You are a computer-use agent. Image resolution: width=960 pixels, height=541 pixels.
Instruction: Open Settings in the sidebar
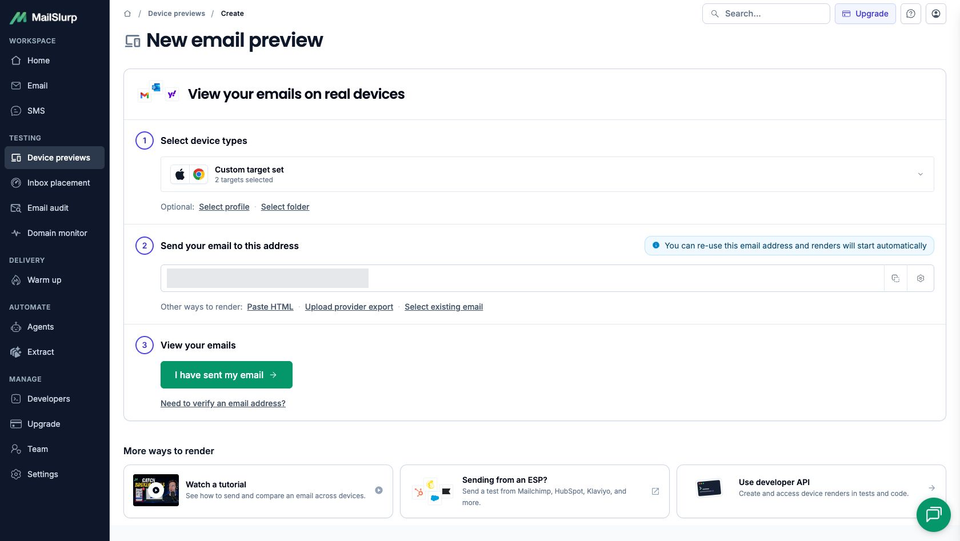coord(54,474)
